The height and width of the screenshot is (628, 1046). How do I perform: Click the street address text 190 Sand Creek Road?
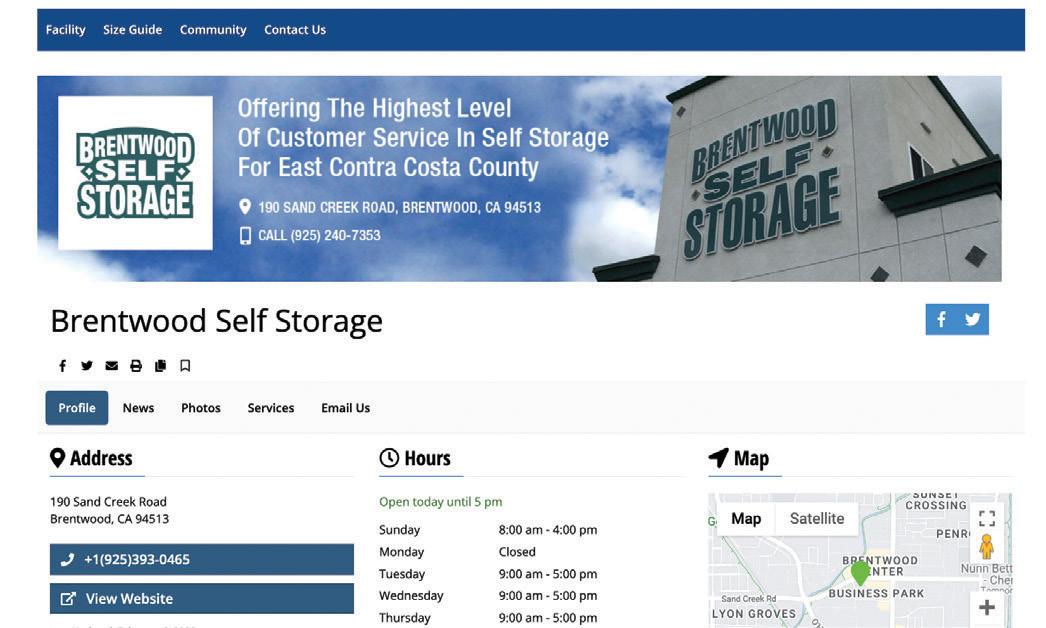pos(108,502)
